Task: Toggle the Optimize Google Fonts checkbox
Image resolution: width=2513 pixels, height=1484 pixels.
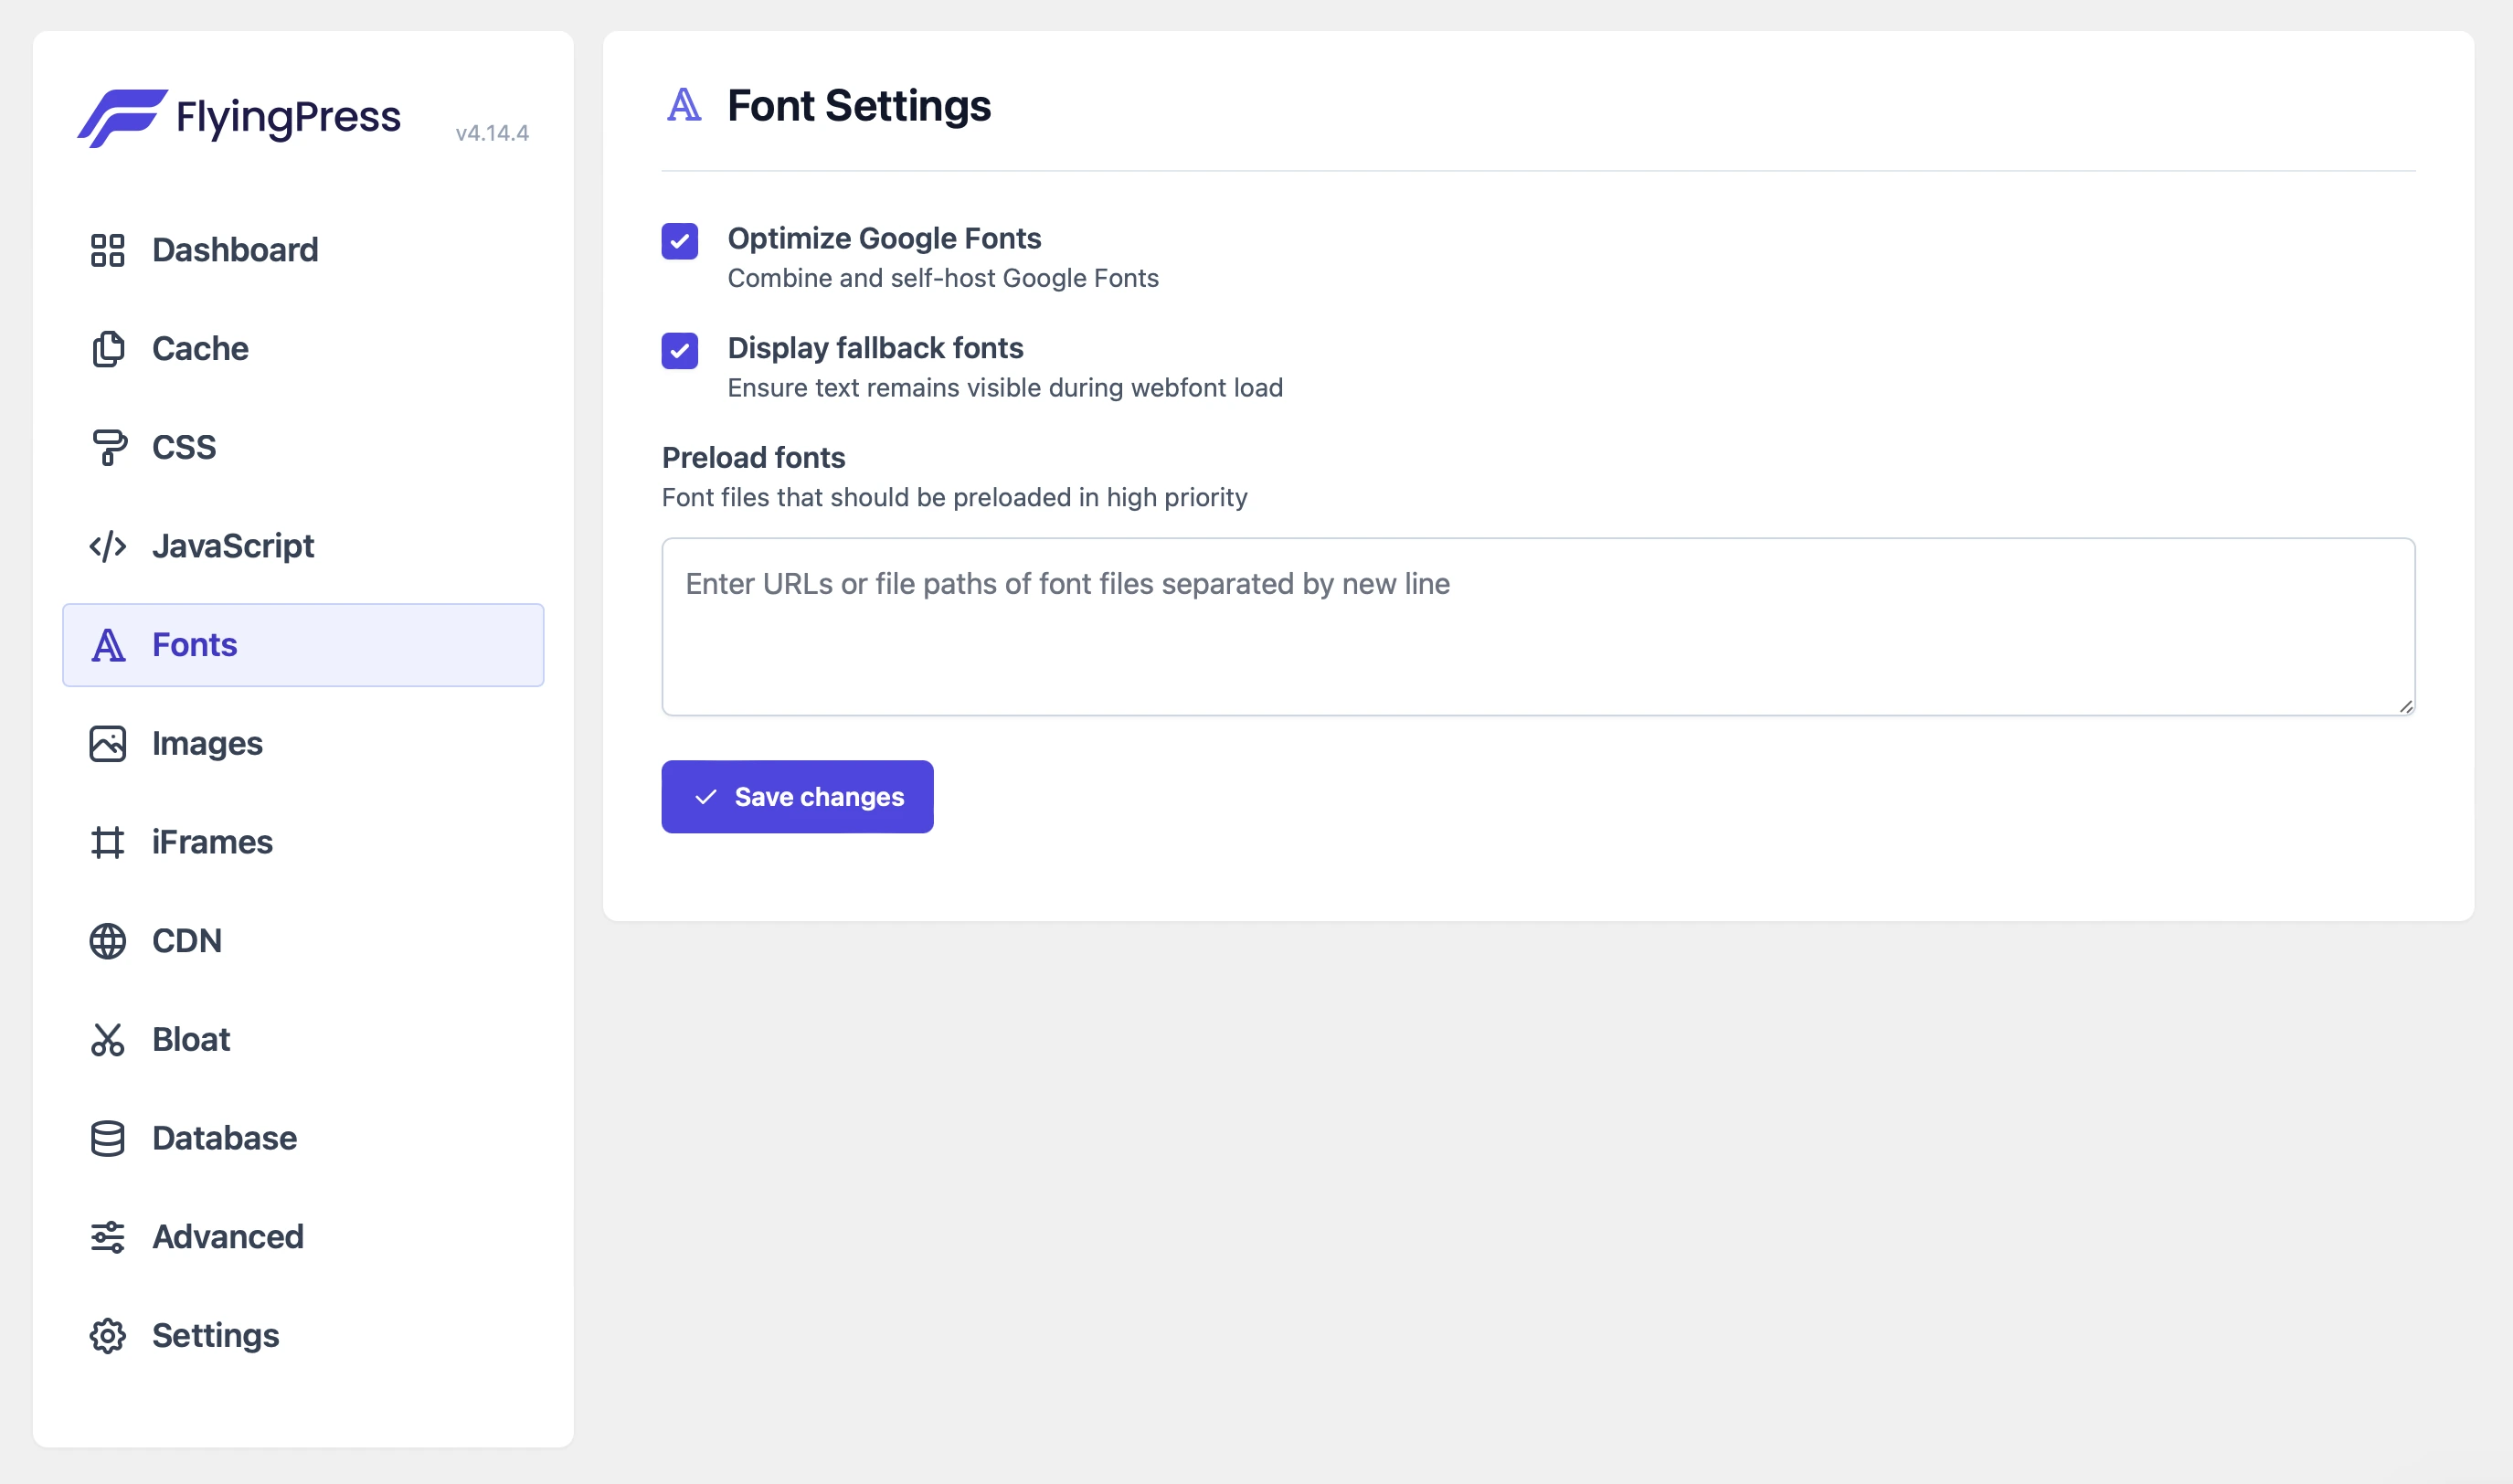Action: [680, 240]
